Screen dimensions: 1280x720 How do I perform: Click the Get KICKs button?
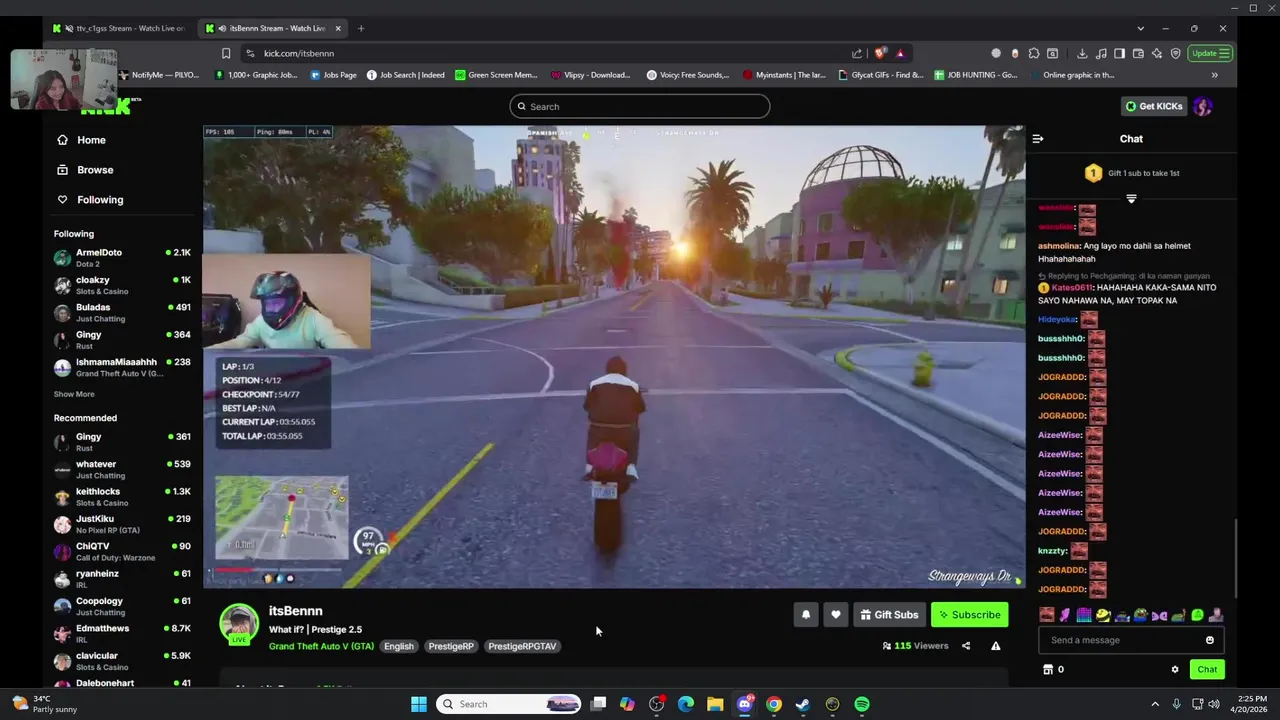pos(1154,106)
